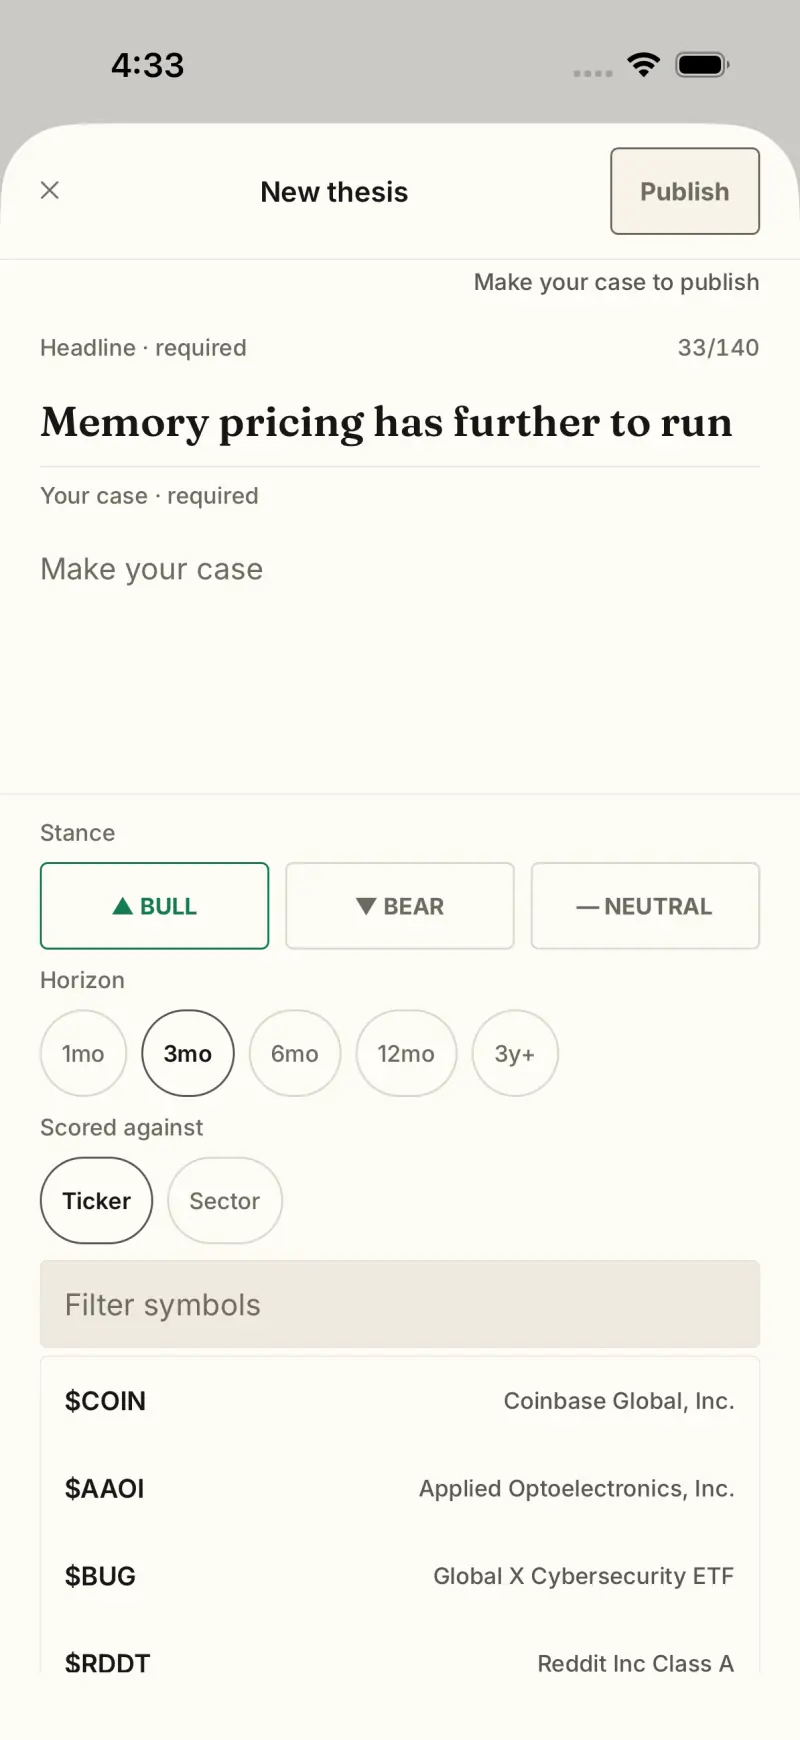Focus the Filter symbols field
The image size is (800, 1740).
tap(400, 1304)
